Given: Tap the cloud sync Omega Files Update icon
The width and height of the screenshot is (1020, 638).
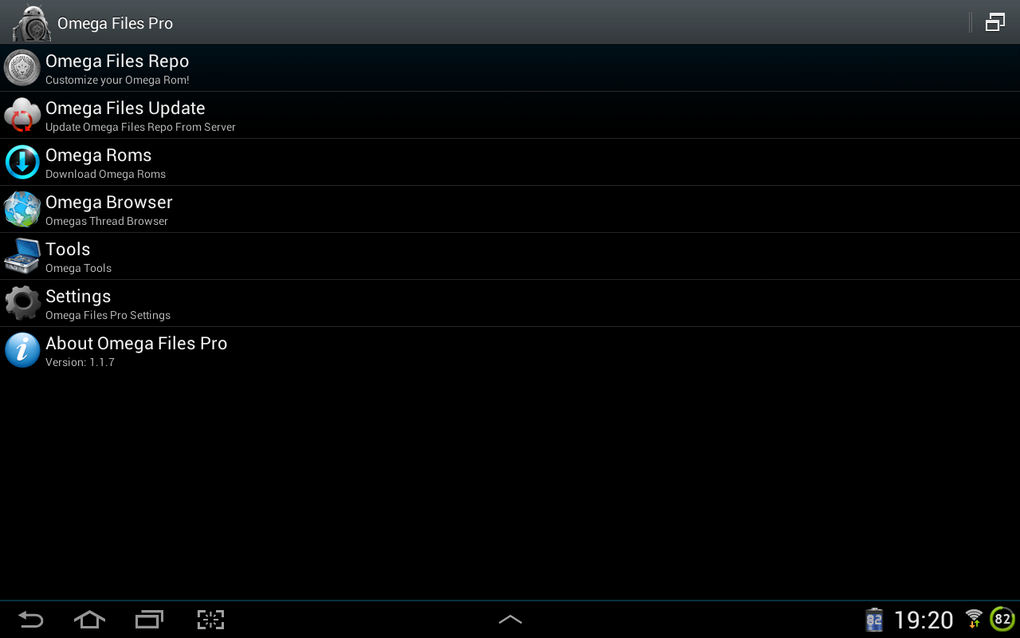Looking at the screenshot, I should (22, 115).
